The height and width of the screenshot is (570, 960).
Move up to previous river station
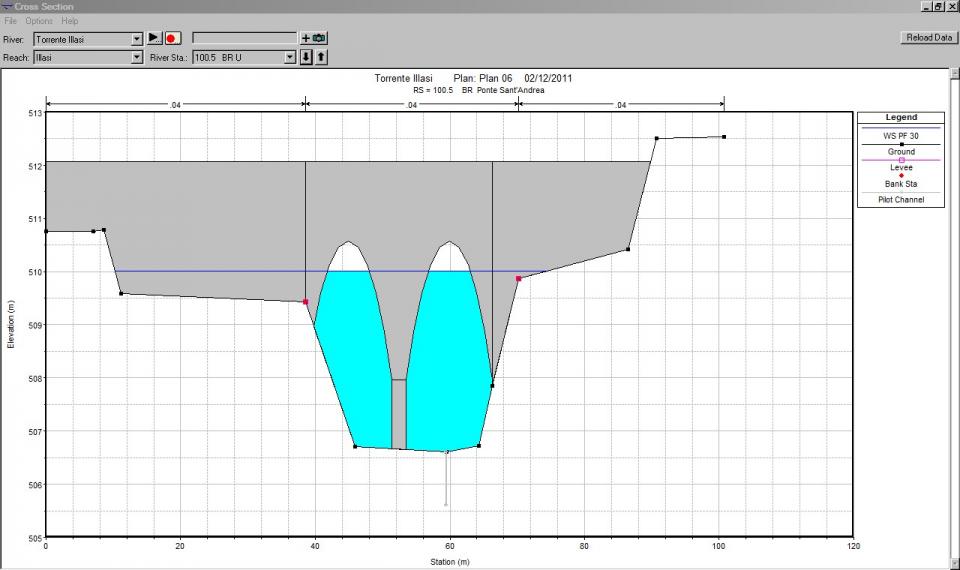point(321,57)
